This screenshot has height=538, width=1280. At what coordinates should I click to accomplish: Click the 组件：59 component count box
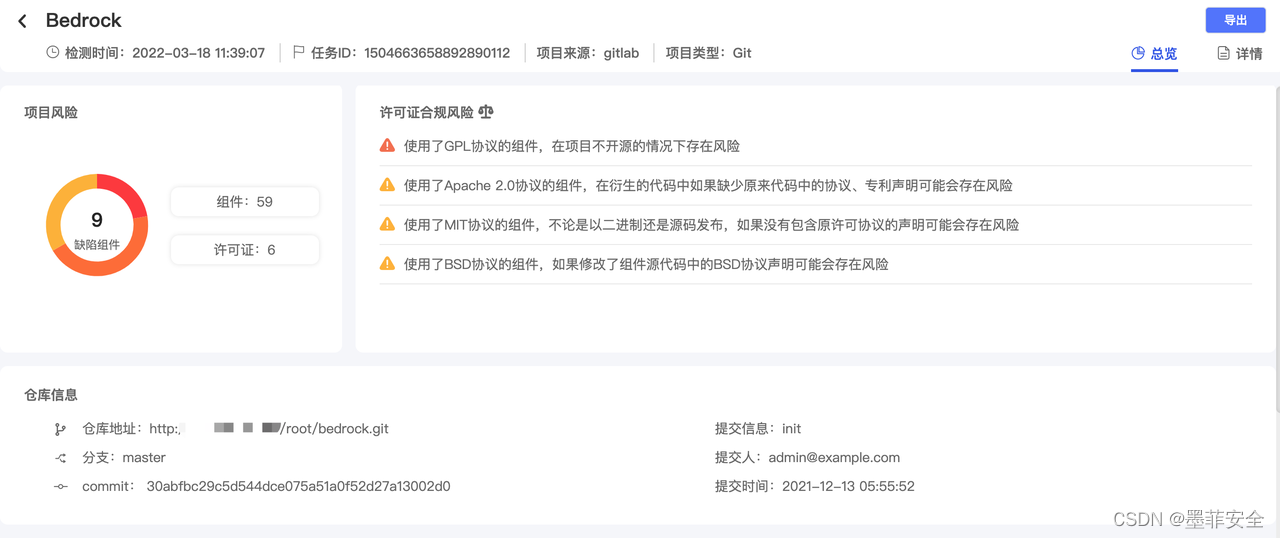coord(245,201)
